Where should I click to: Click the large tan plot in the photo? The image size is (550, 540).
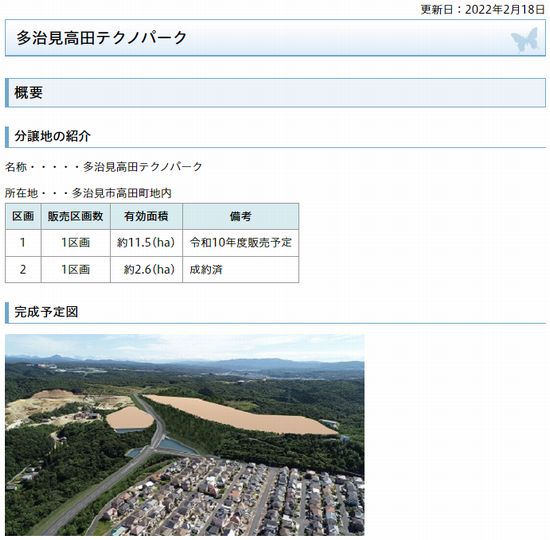tap(242, 415)
